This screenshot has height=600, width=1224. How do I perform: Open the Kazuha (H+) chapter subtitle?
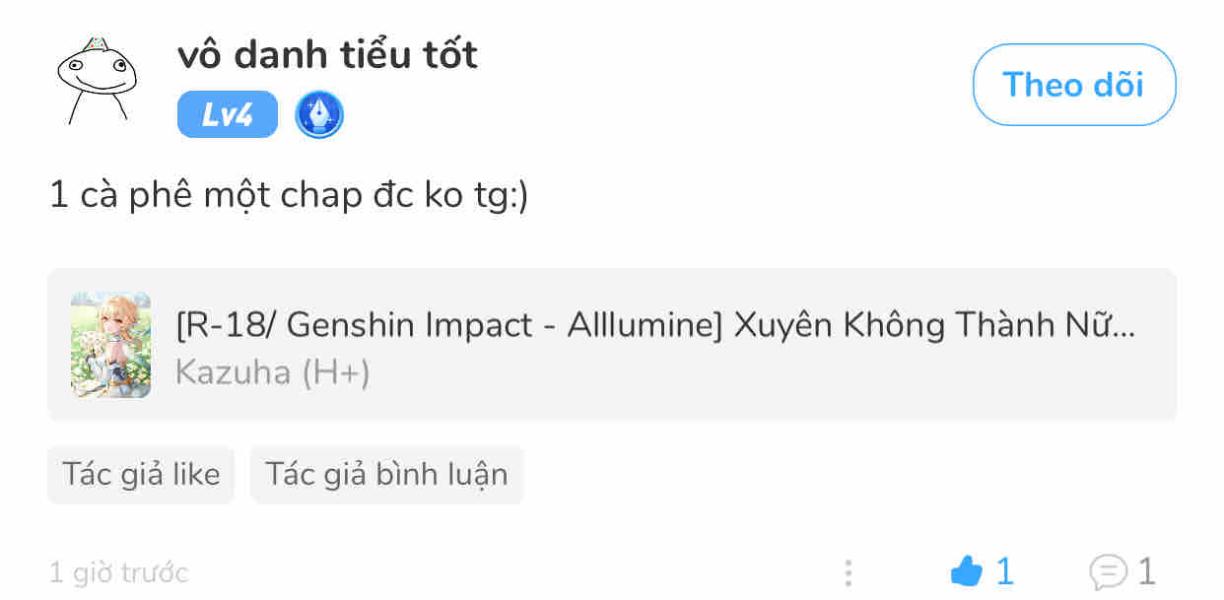[x=272, y=373]
